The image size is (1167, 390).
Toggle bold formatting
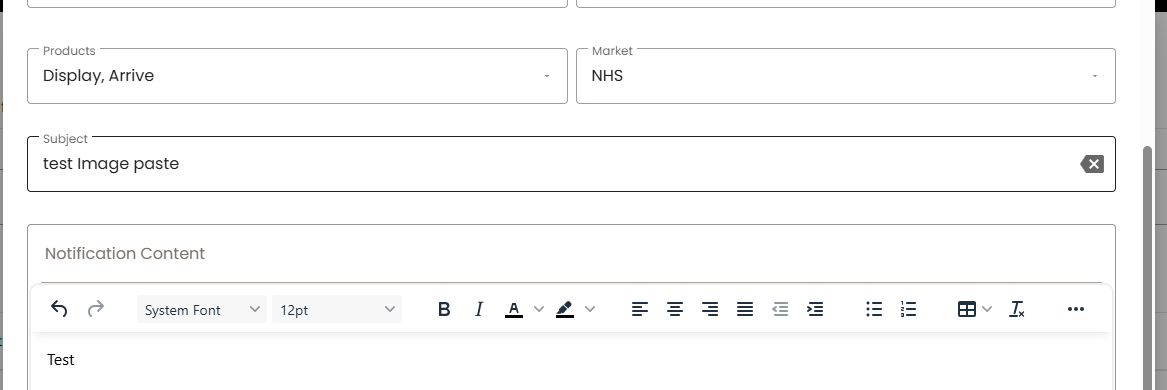pyautogui.click(x=444, y=309)
